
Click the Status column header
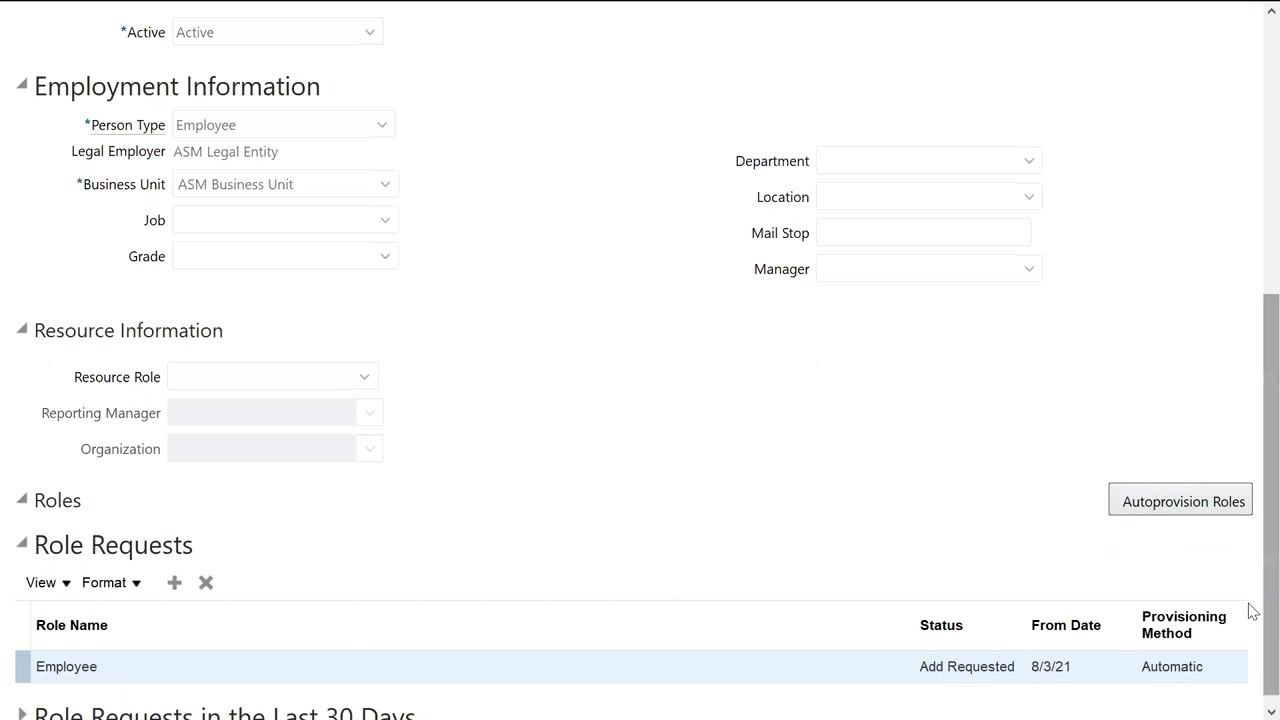[941, 625]
